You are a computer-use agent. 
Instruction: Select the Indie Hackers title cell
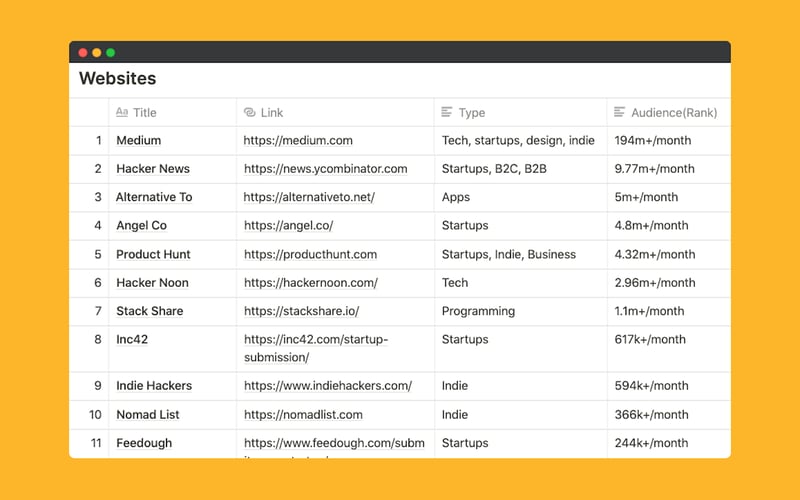pyautogui.click(x=172, y=386)
